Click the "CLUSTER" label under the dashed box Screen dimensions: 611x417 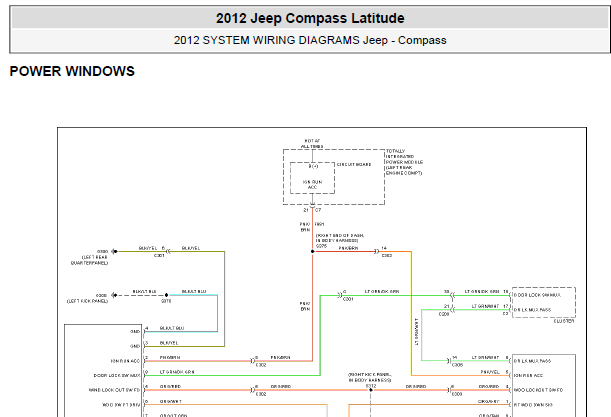tap(564, 321)
